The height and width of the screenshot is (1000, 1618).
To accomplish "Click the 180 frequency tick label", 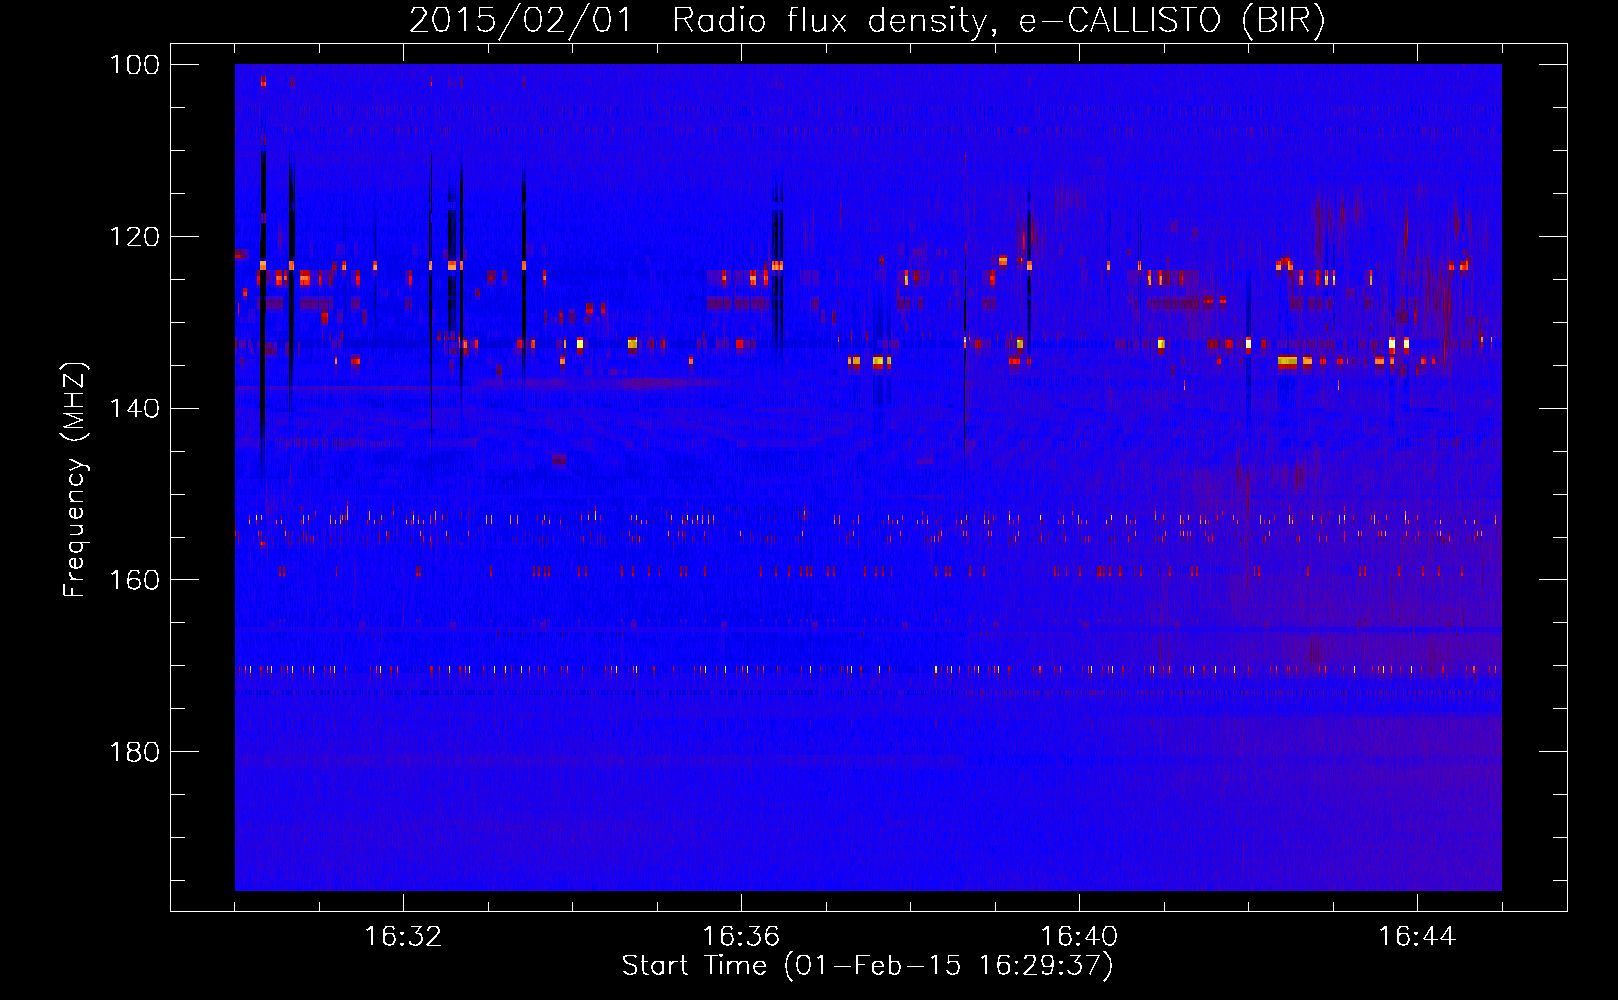I will pyautogui.click(x=135, y=752).
